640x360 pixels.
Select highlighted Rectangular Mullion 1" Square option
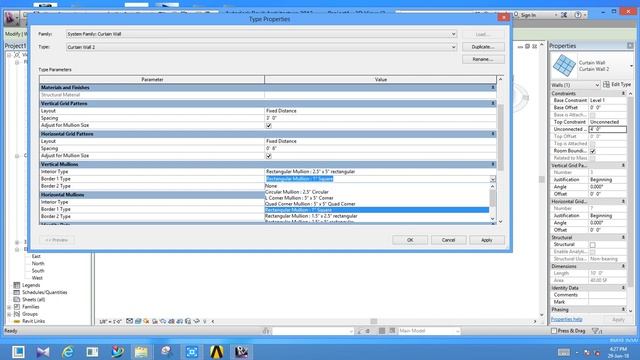pyautogui.click(x=377, y=210)
